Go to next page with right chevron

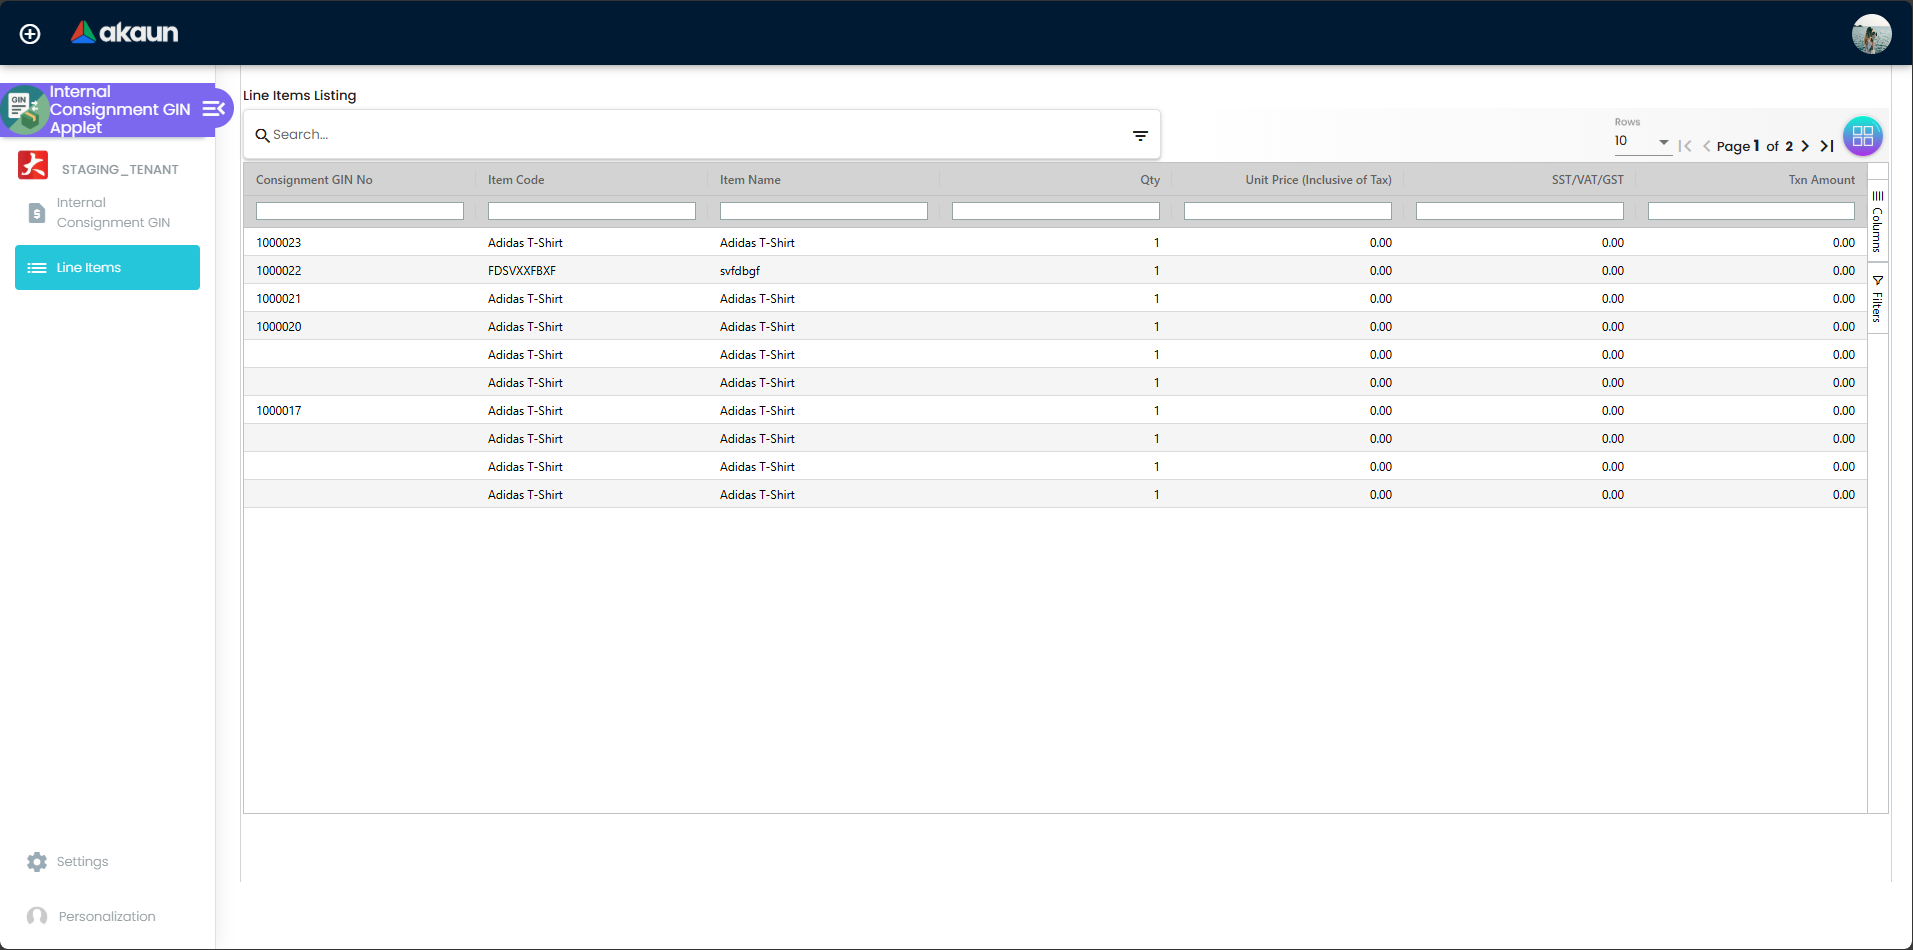pos(1804,146)
